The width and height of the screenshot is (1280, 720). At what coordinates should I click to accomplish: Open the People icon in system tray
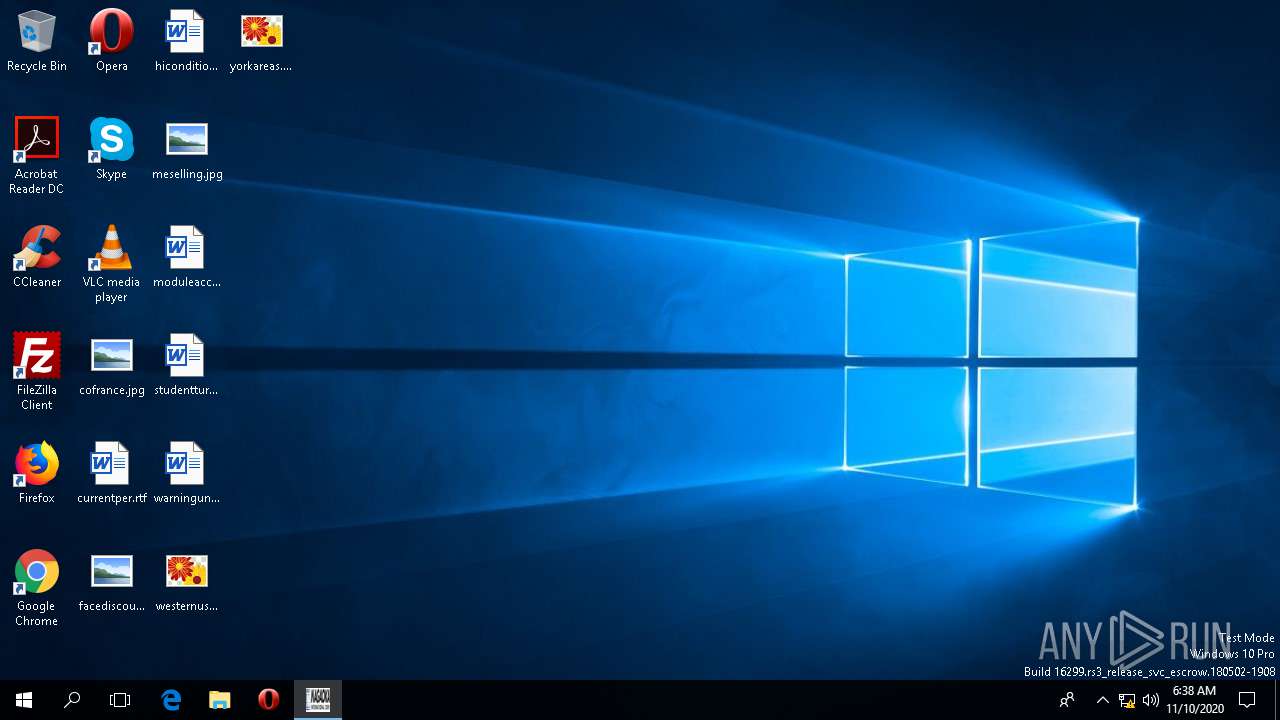point(1067,700)
